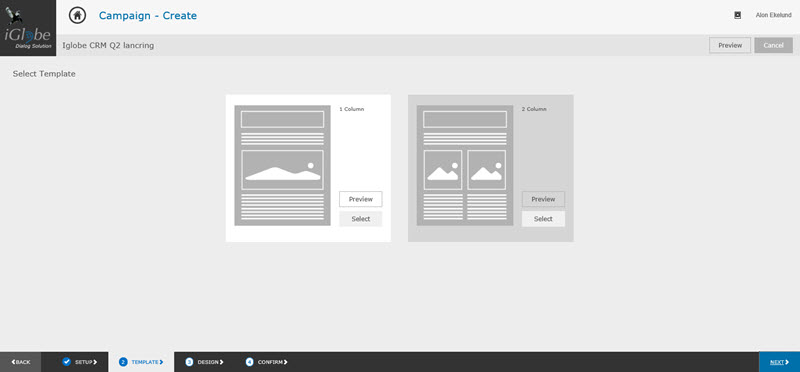Go Back using the bottom bar
The height and width of the screenshot is (372, 800).
[x=21, y=362]
